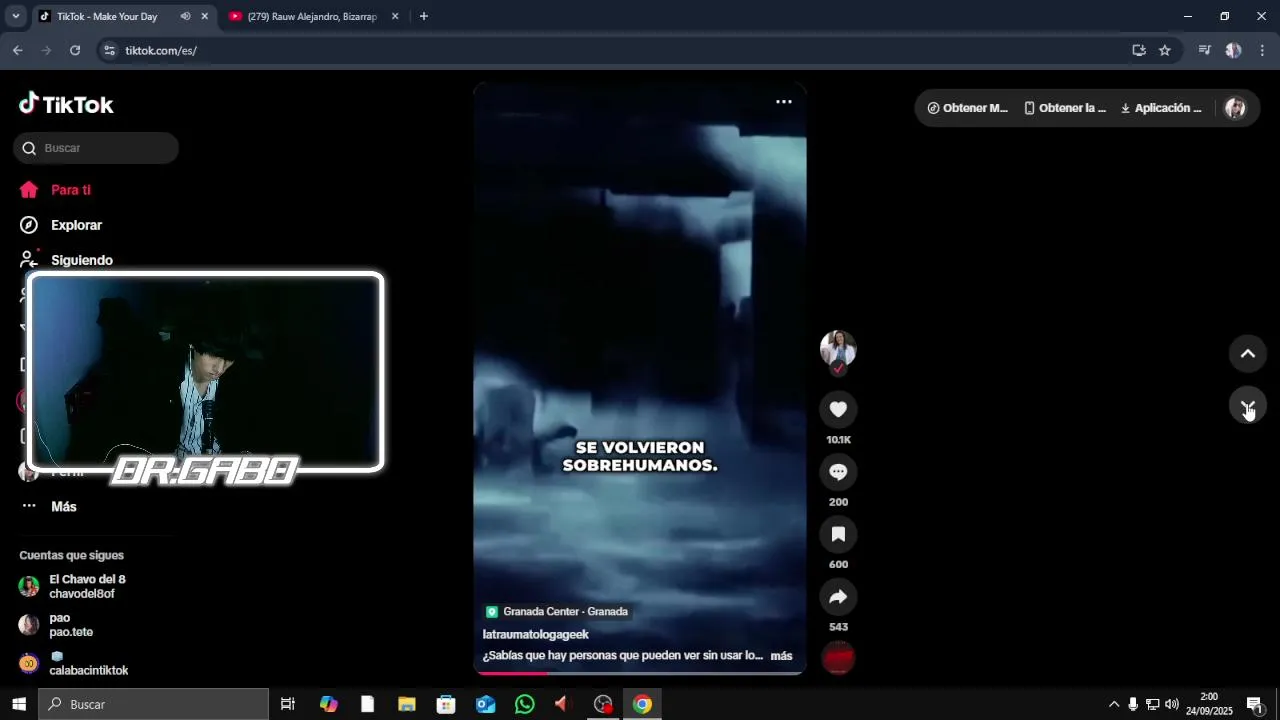Screen dimensions: 1280x720
Task: Launch Copilot from the taskbar
Action: pos(329,704)
